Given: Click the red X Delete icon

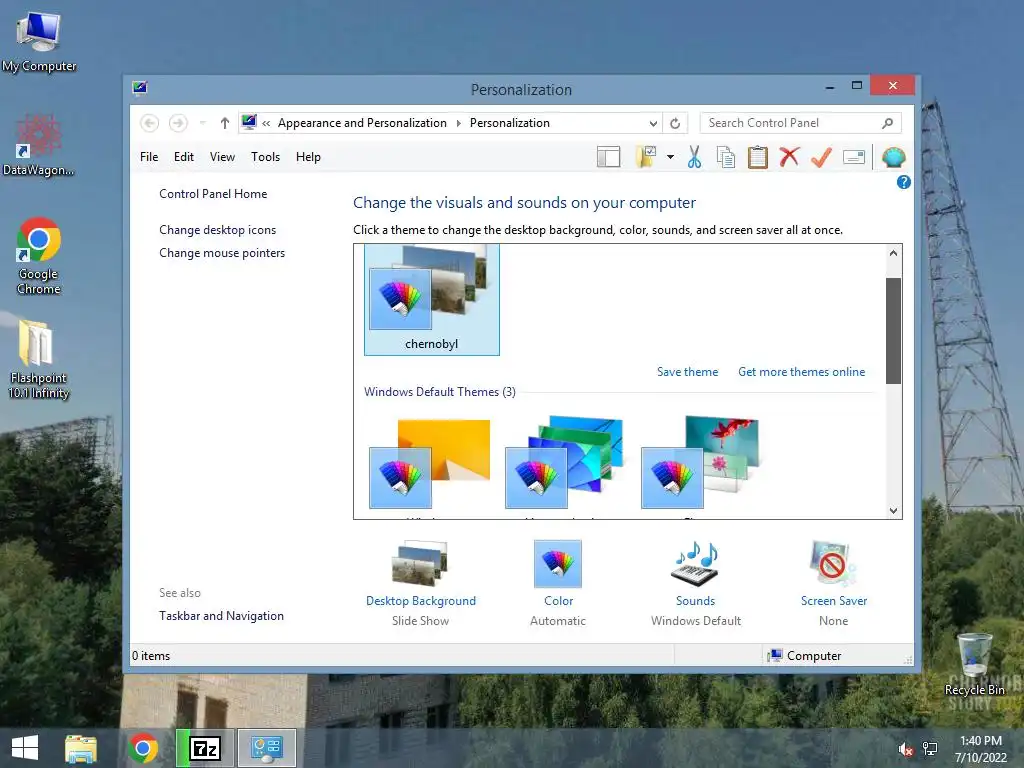Looking at the screenshot, I should click(789, 157).
